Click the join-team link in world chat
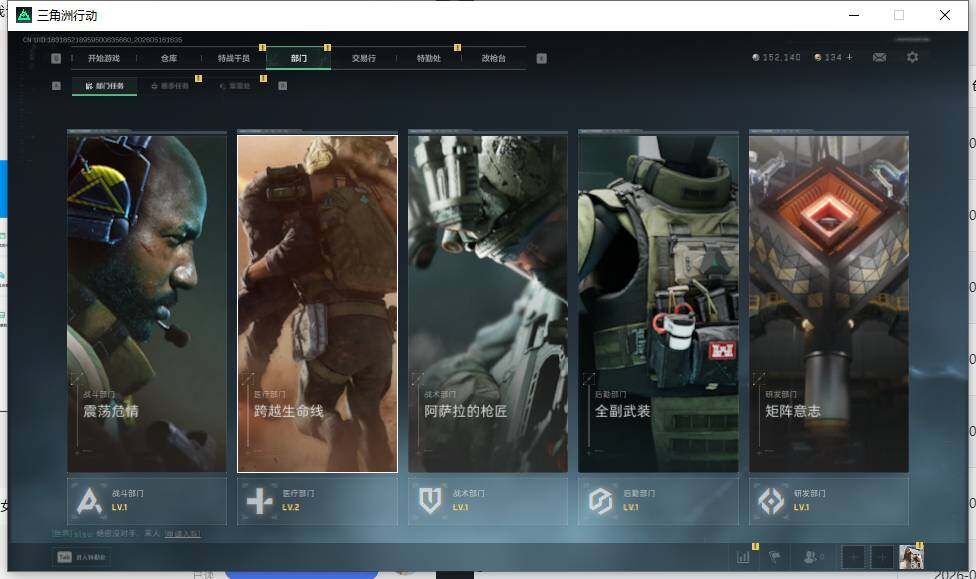Image resolution: width=976 pixels, height=579 pixels. pos(182,534)
